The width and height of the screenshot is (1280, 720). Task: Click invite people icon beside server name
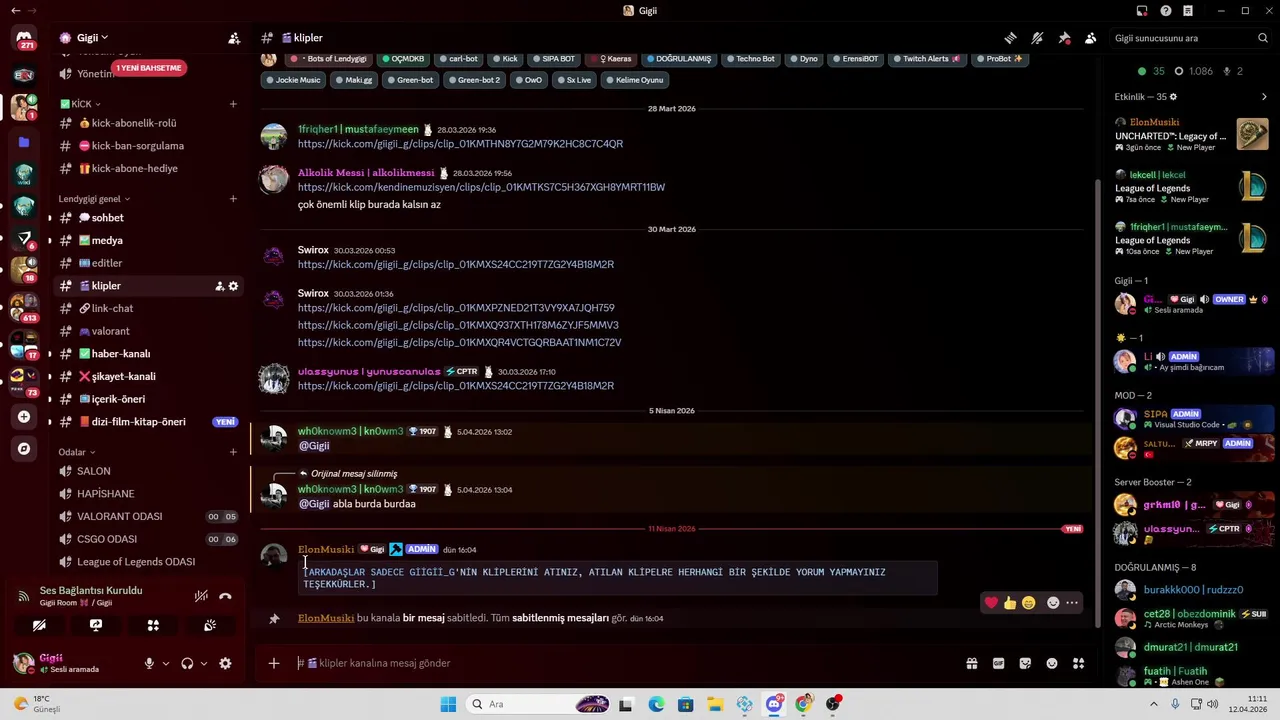tap(233, 38)
